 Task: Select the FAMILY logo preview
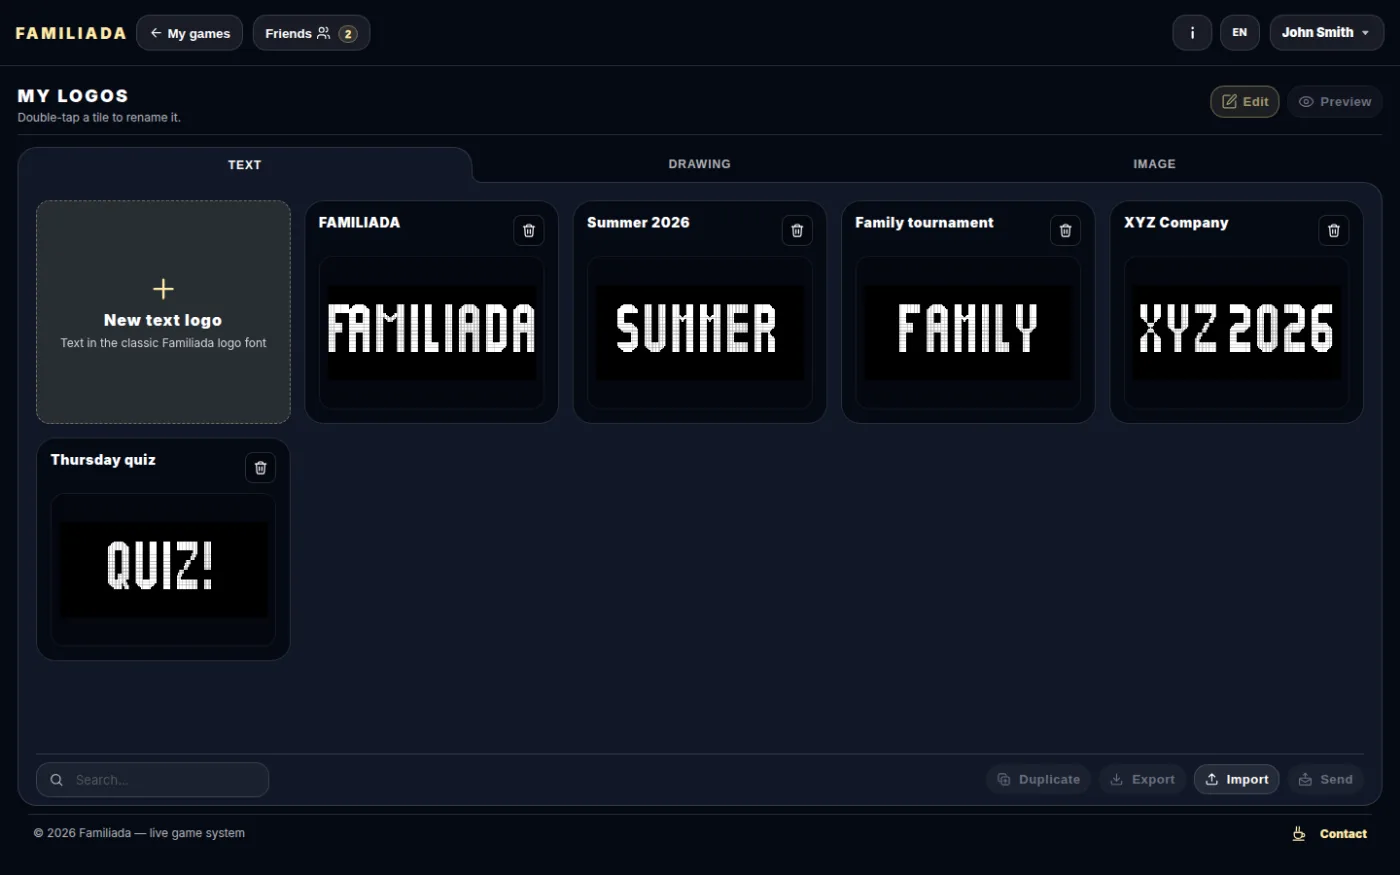pyautogui.click(x=968, y=332)
